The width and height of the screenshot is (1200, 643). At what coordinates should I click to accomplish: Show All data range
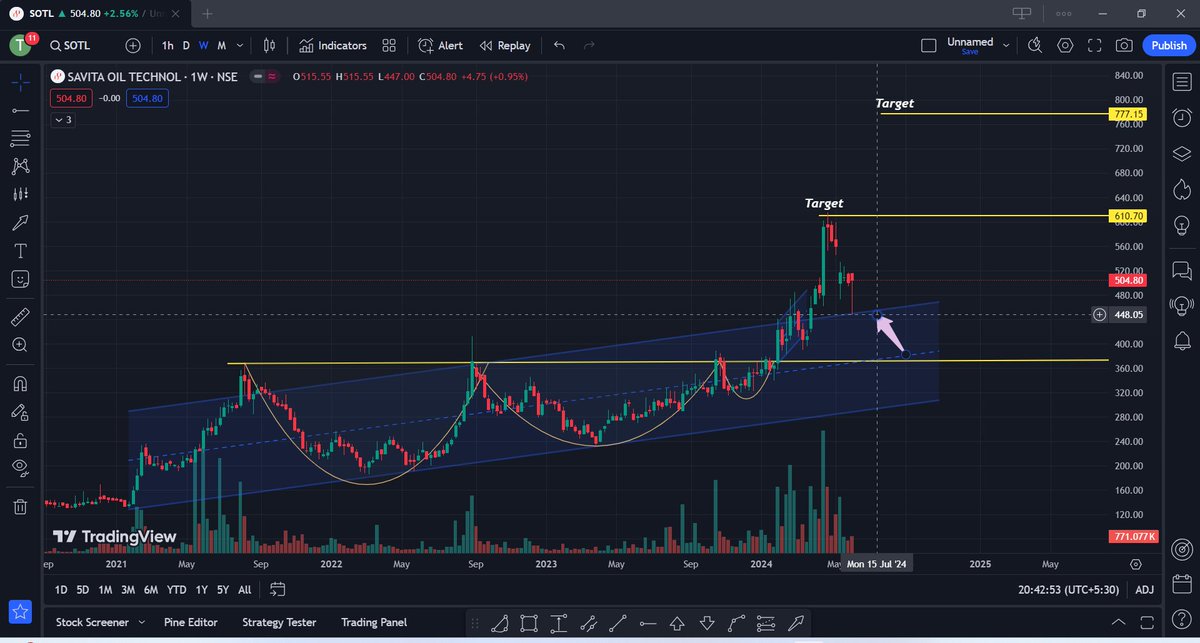click(245, 590)
